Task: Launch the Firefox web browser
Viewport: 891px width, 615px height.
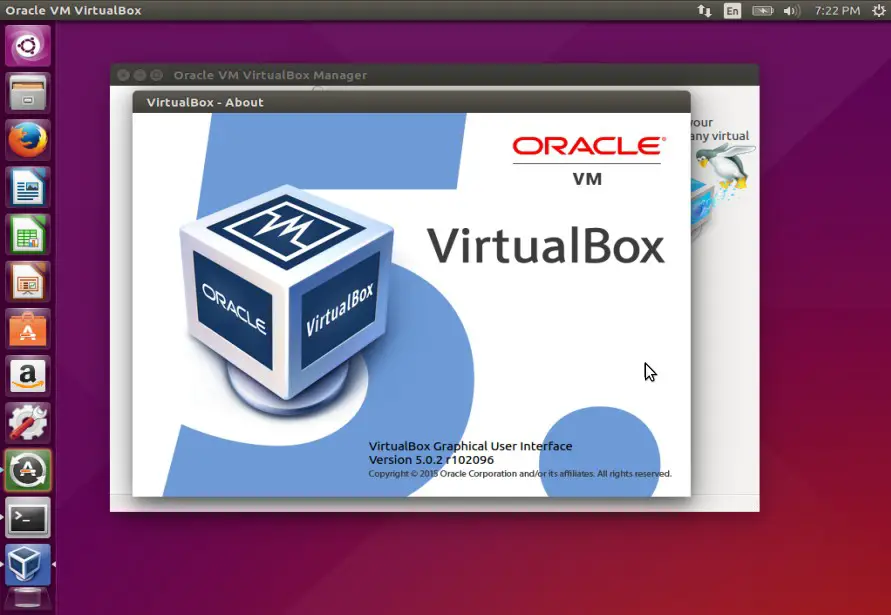Action: 28,140
